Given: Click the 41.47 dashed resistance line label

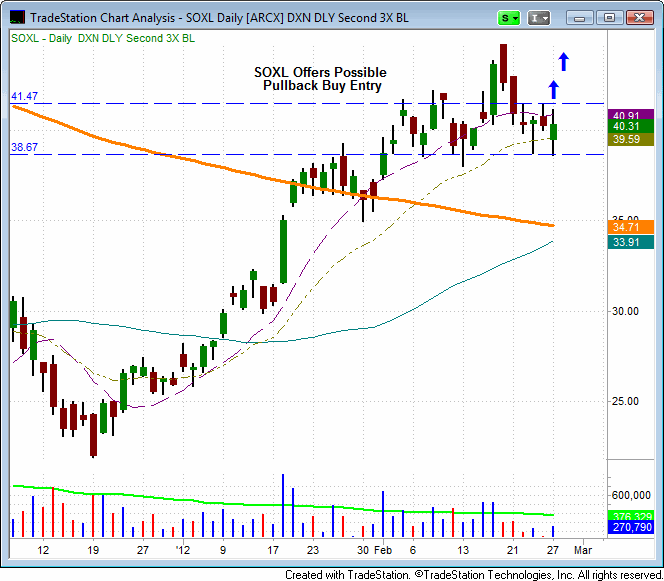Looking at the screenshot, I should coord(25,96).
